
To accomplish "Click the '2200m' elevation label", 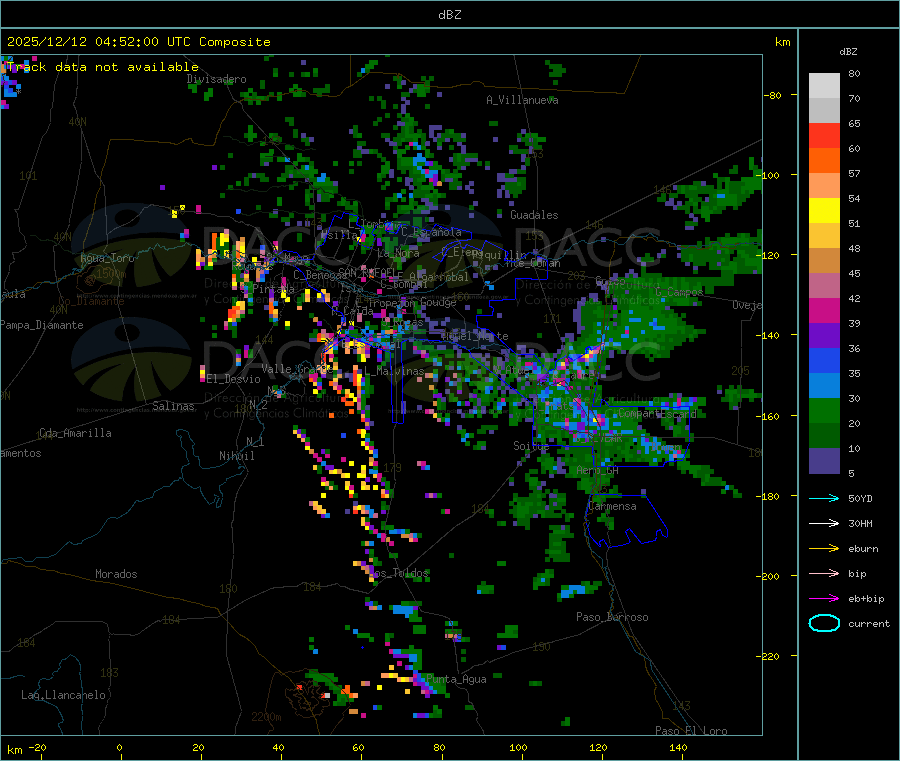I will click(x=266, y=717).
